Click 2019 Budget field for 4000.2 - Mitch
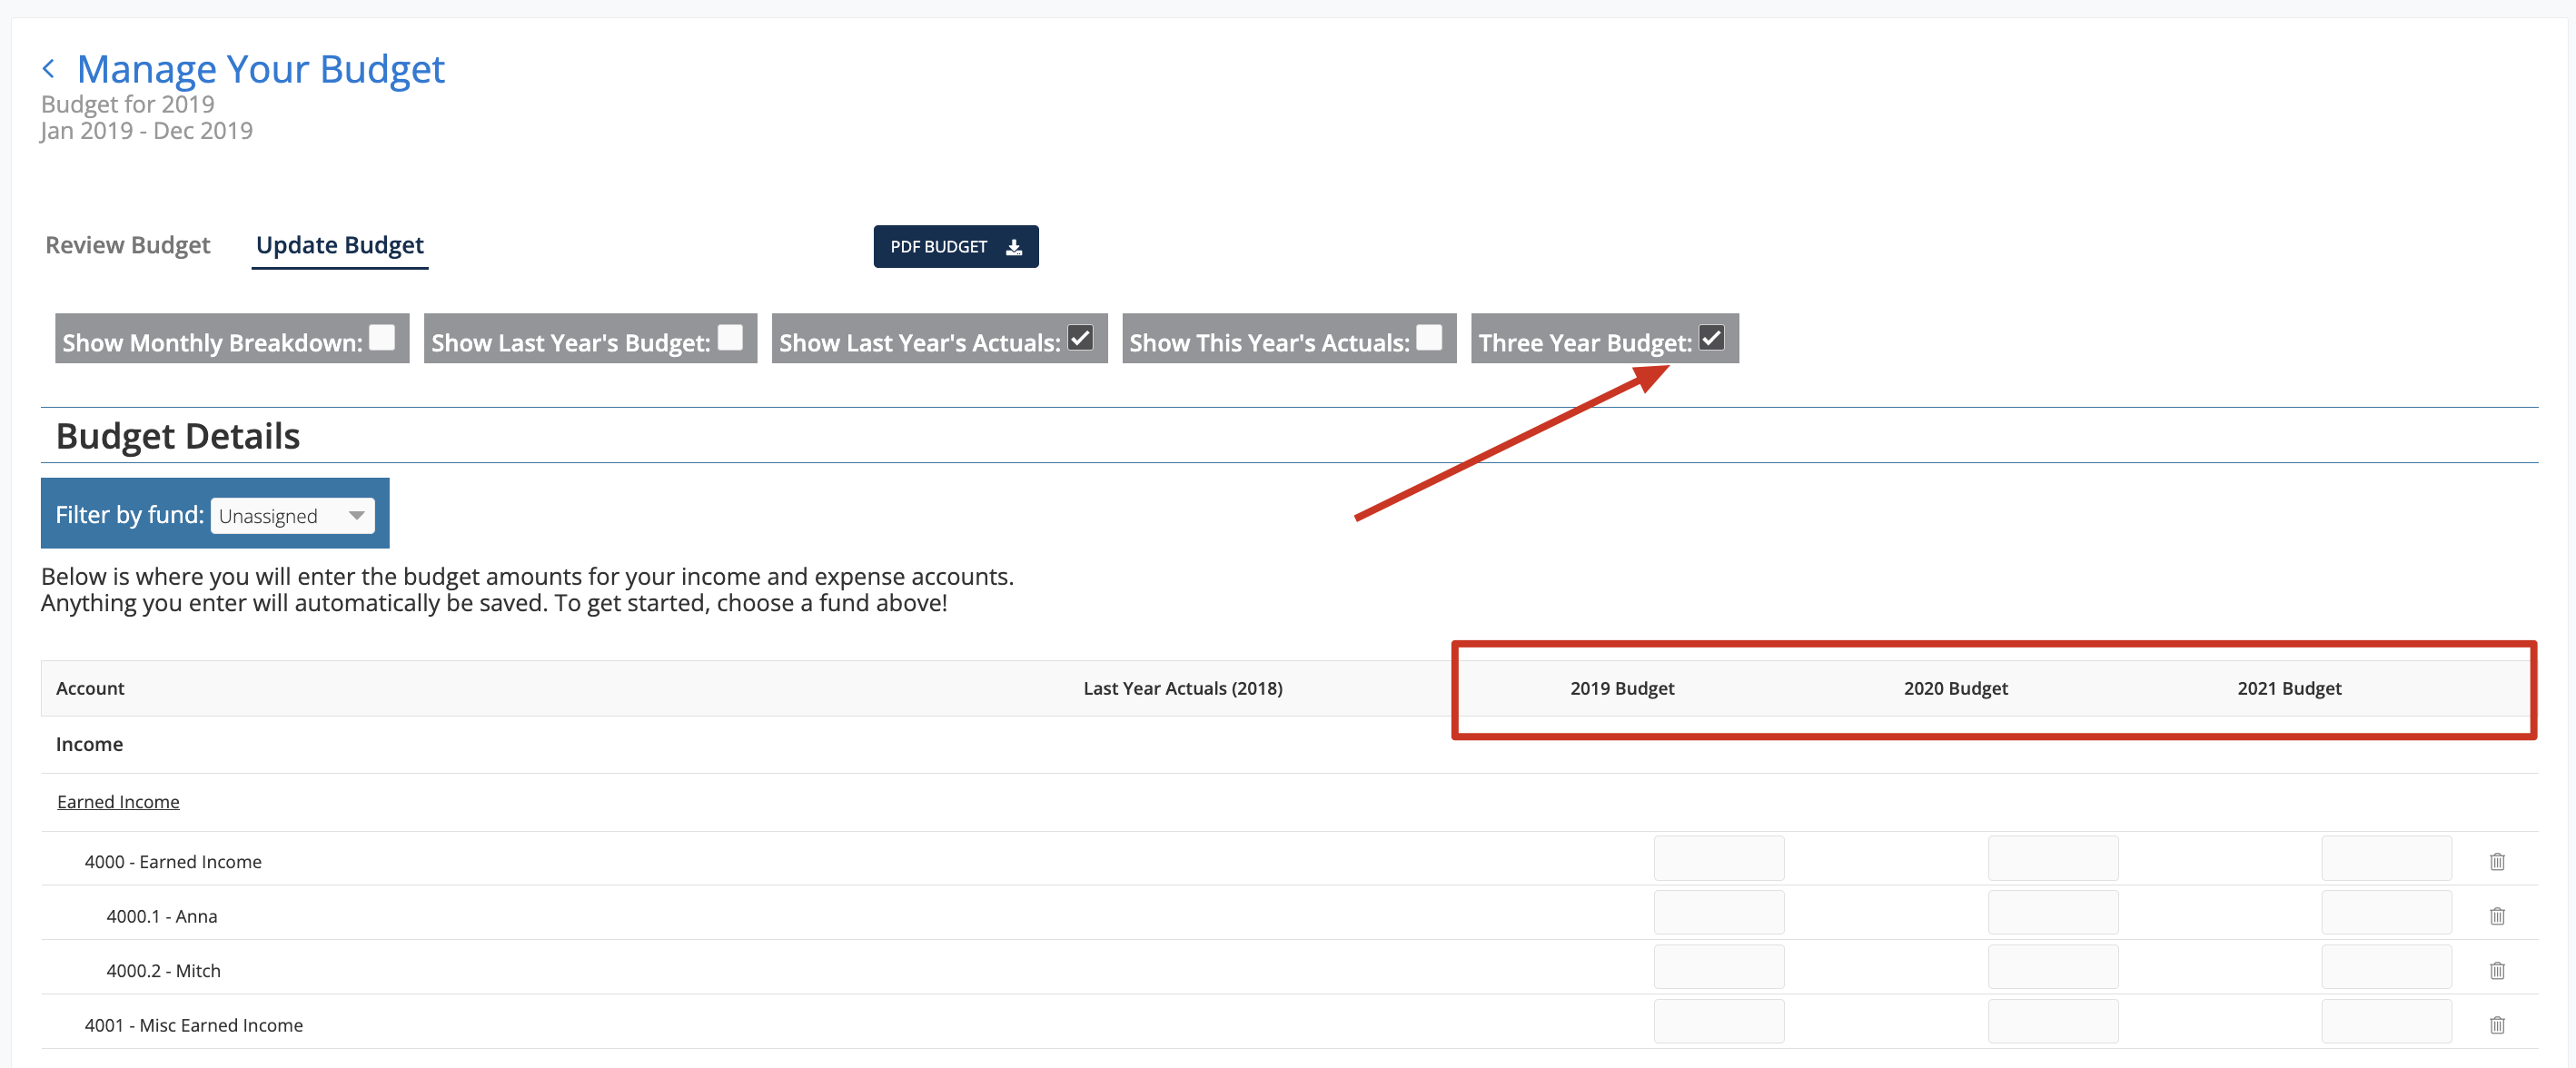This screenshot has height=1068, width=2576. (x=1718, y=967)
